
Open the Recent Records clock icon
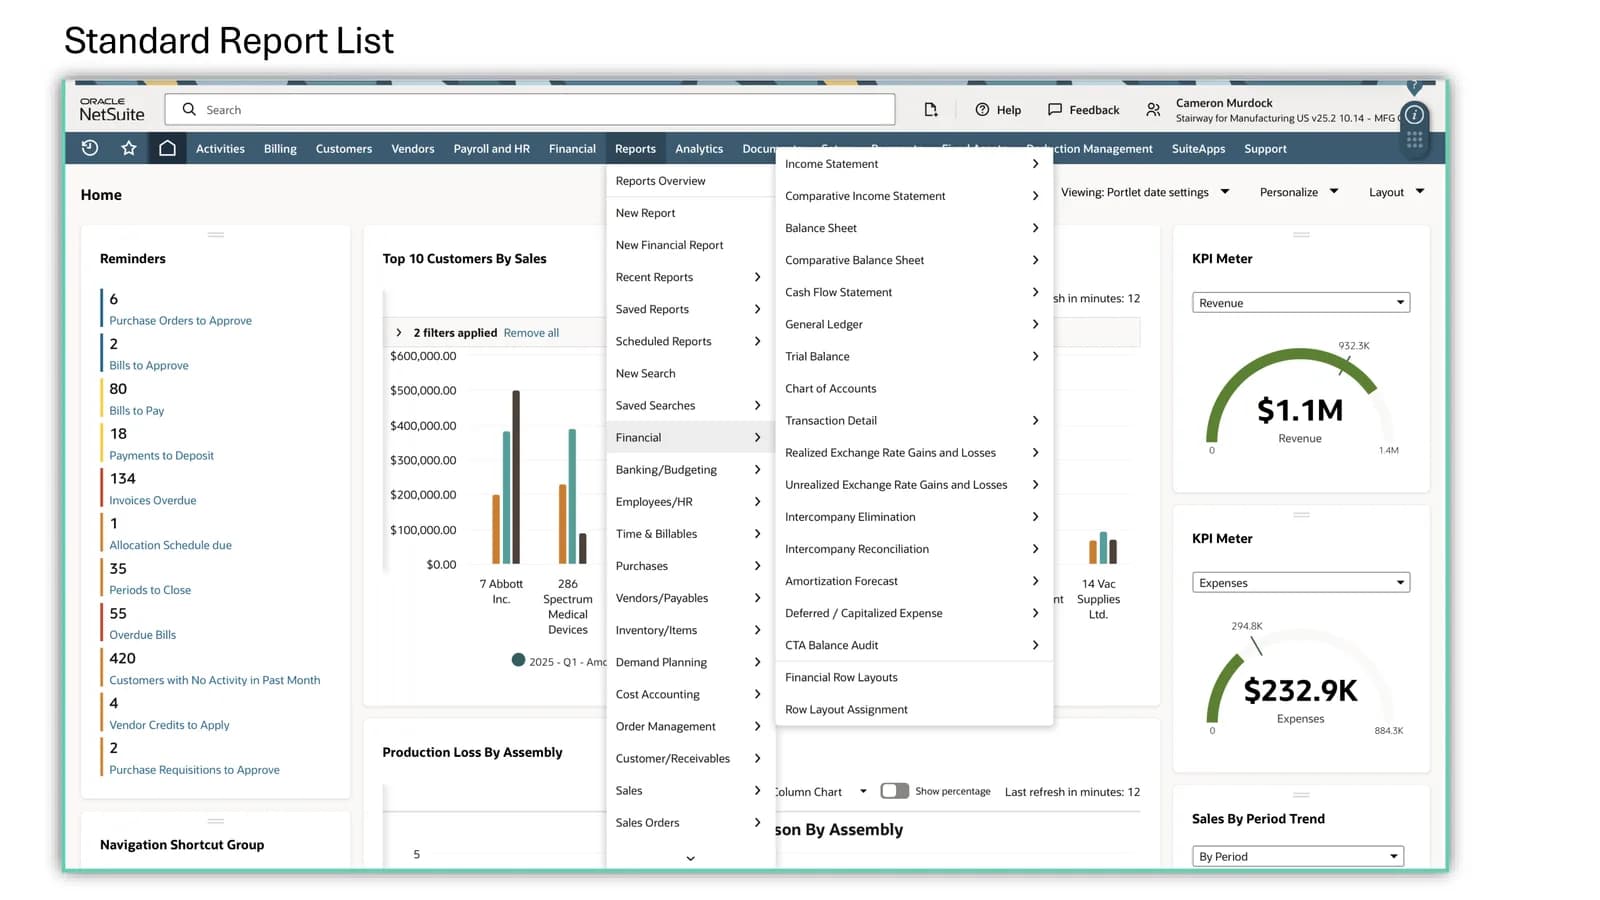pos(90,148)
